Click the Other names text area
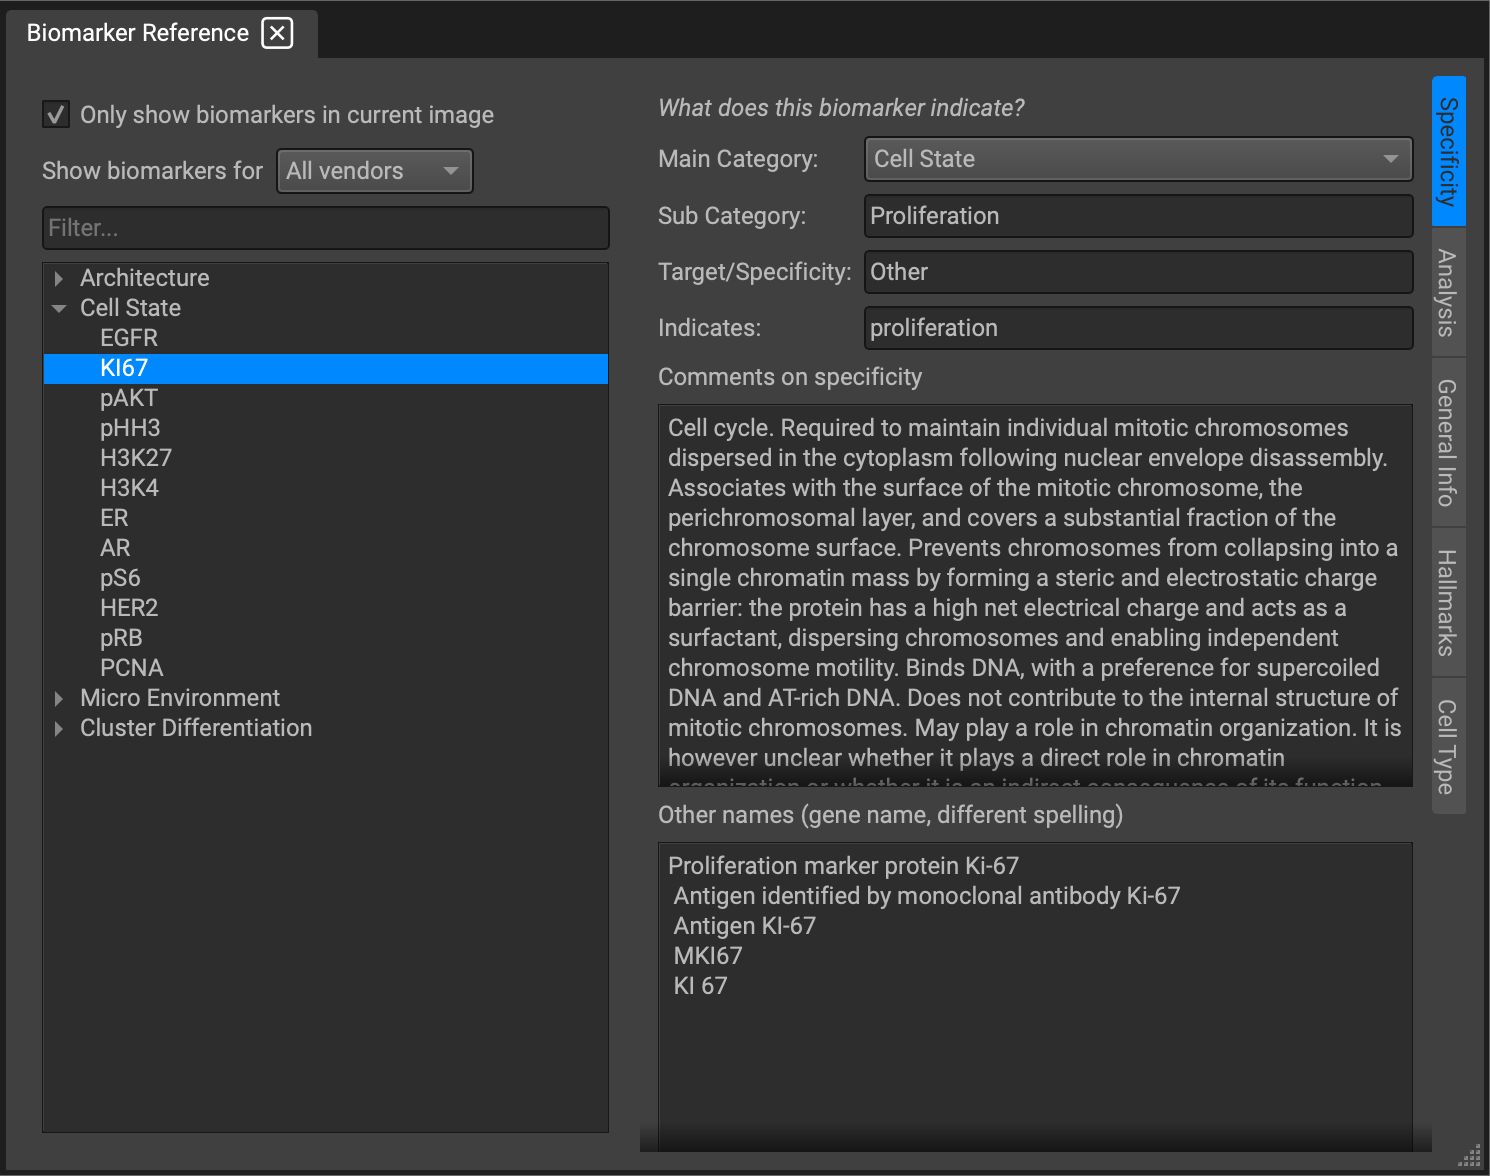This screenshot has width=1490, height=1176. pyautogui.click(x=1035, y=996)
